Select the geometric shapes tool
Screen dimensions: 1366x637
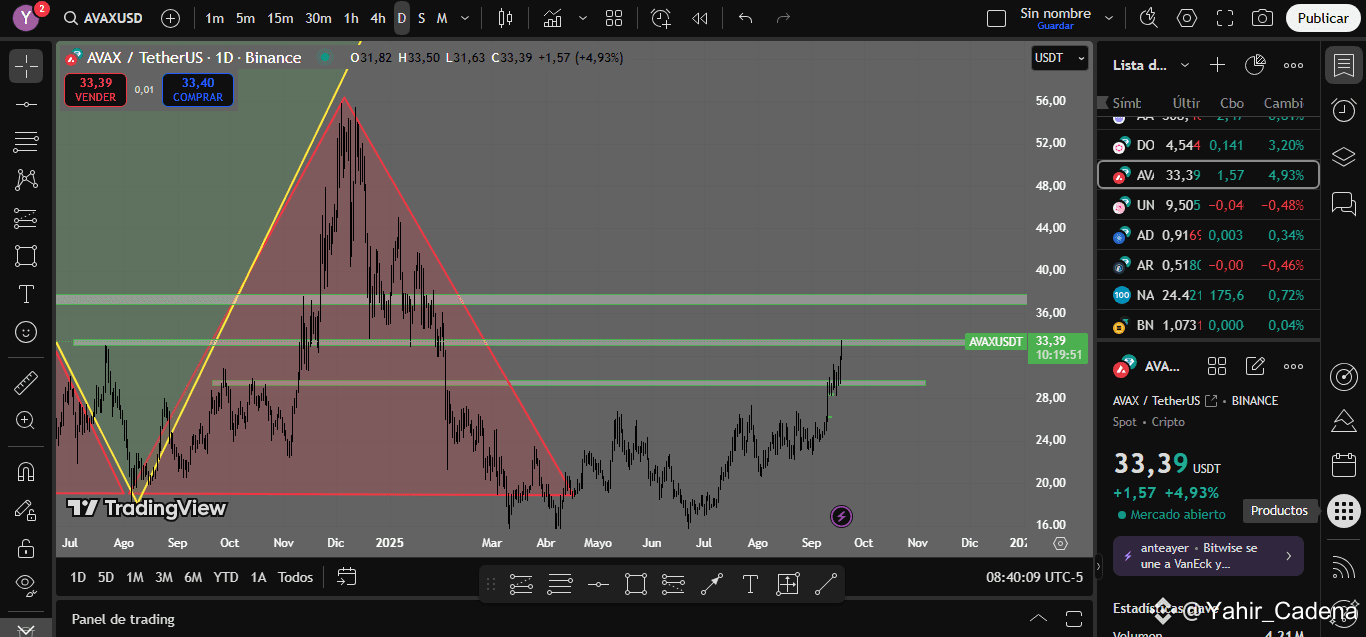(x=26, y=256)
